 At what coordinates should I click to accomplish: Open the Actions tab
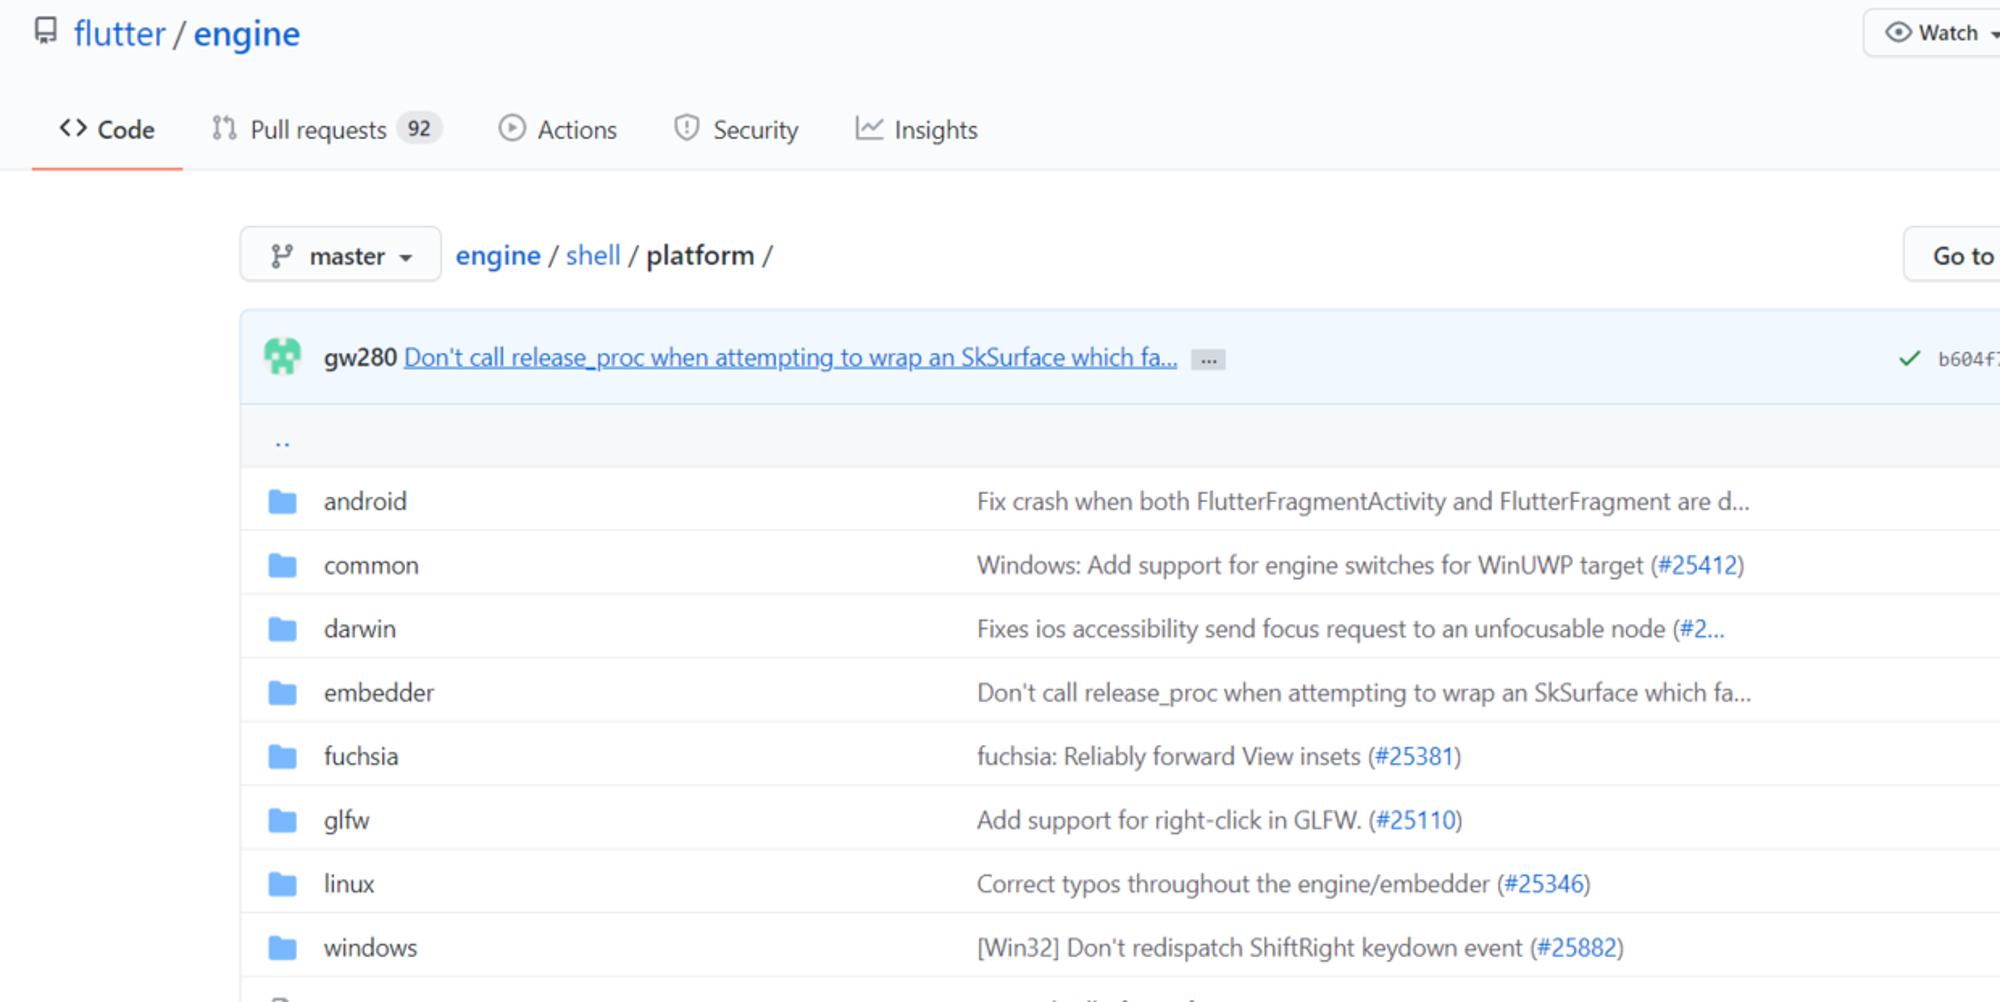click(x=558, y=129)
